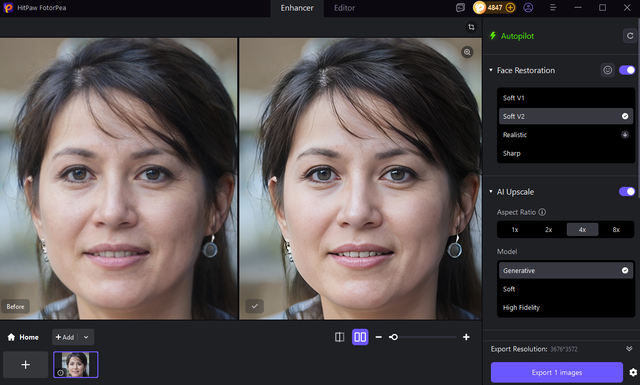
Task: Click the checkmark badge on the after image
Action: pyautogui.click(x=254, y=306)
